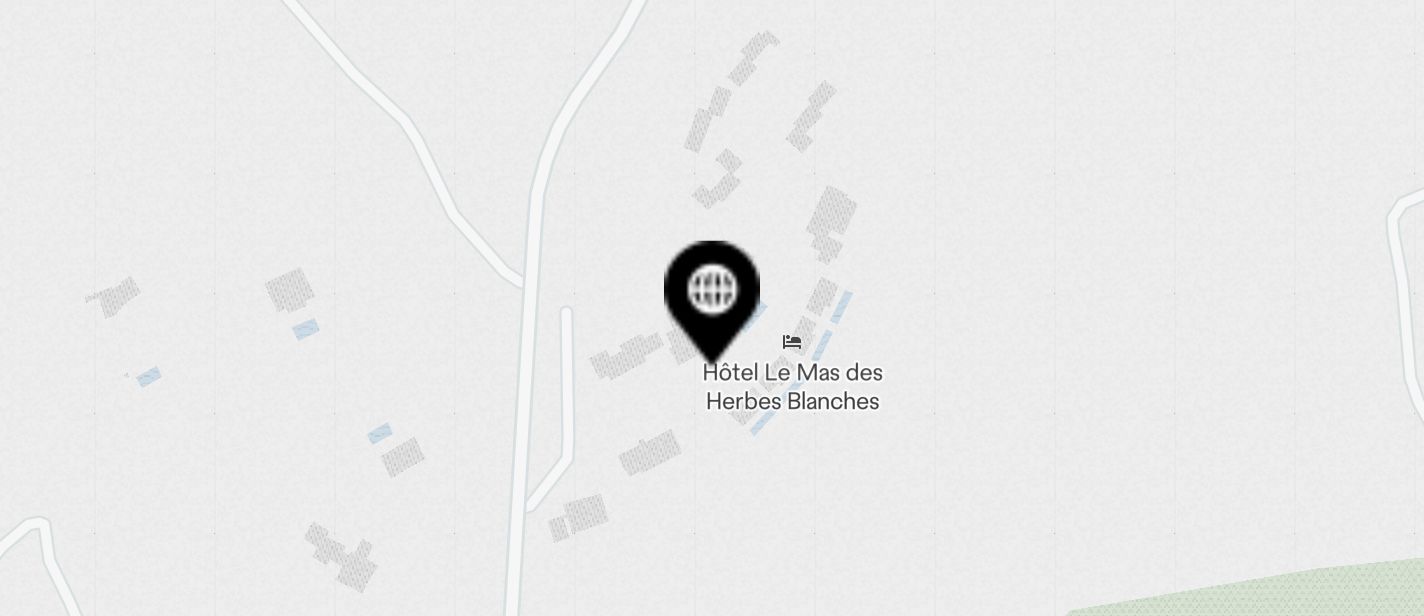Select the hotel bed icon
The width and height of the screenshot is (1424, 616).
coord(792,342)
